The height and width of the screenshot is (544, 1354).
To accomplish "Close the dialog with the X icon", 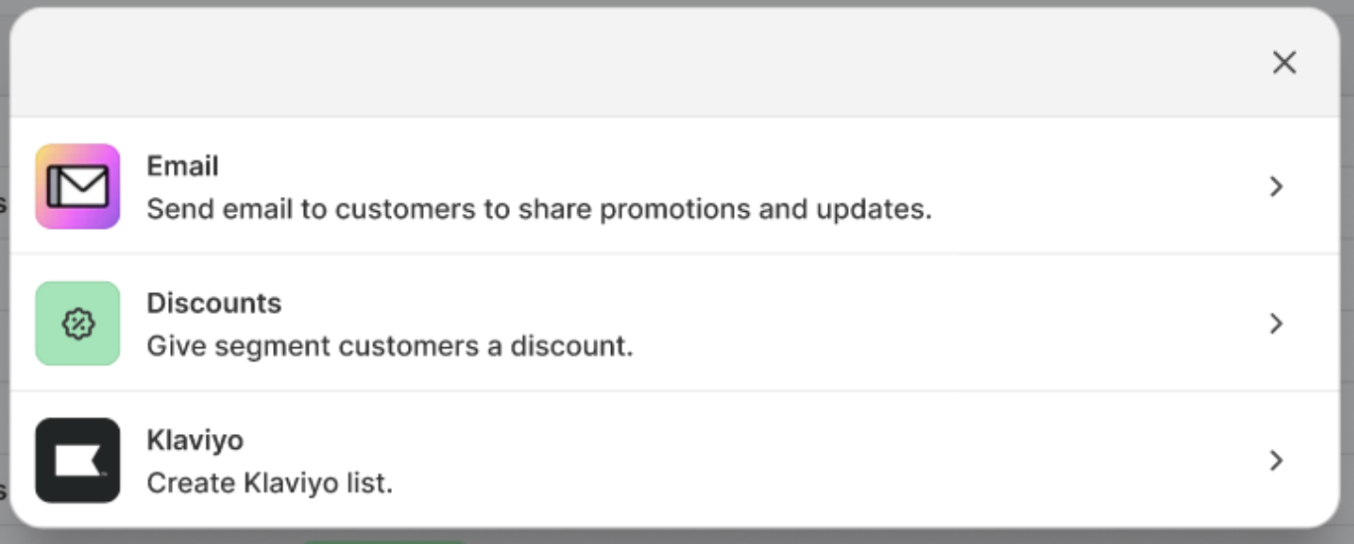I will pyautogui.click(x=1284, y=63).
